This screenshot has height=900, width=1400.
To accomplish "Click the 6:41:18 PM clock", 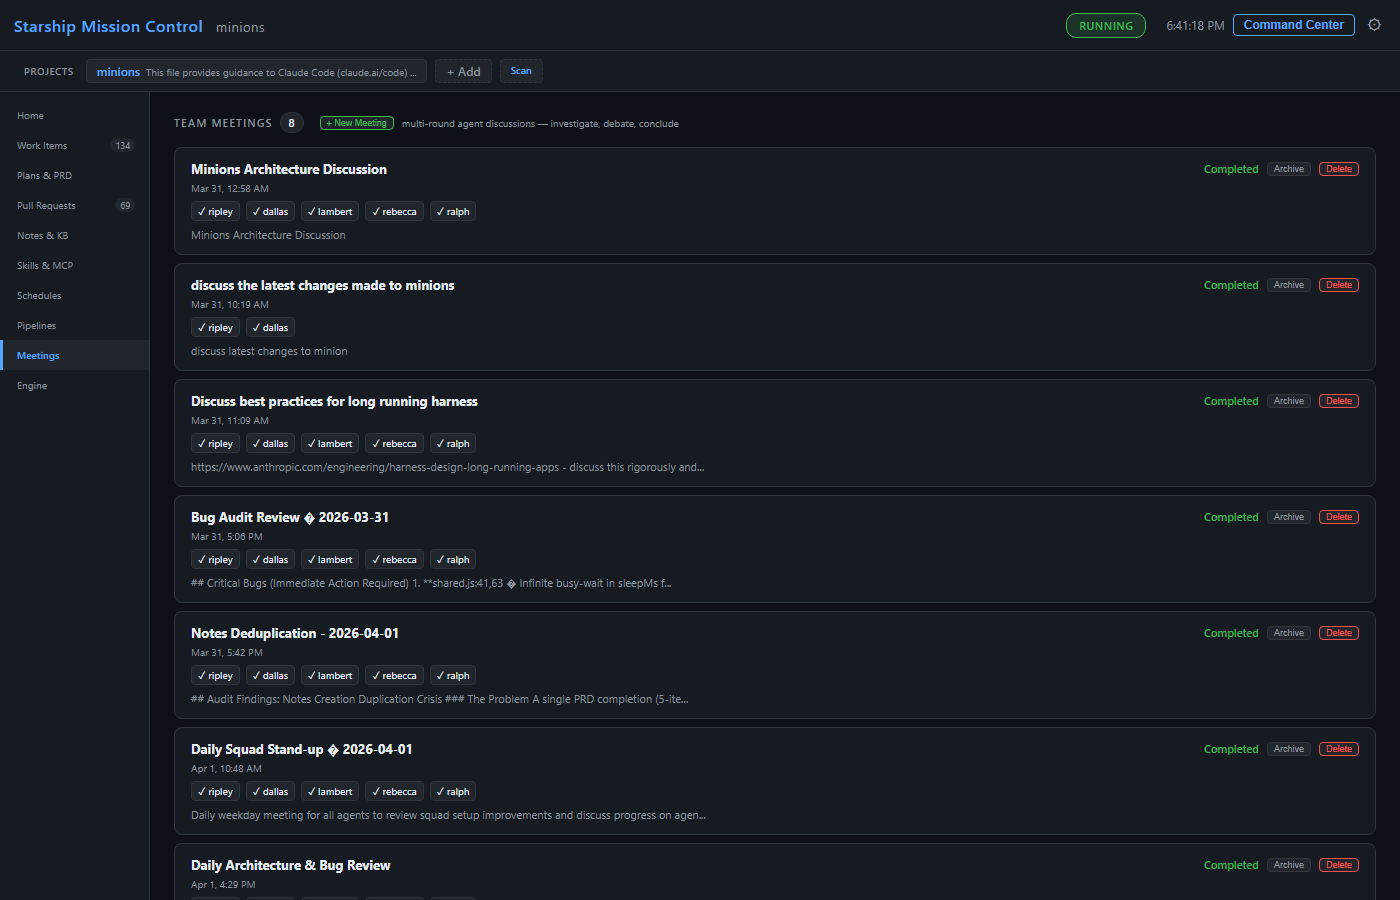I will (1195, 26).
